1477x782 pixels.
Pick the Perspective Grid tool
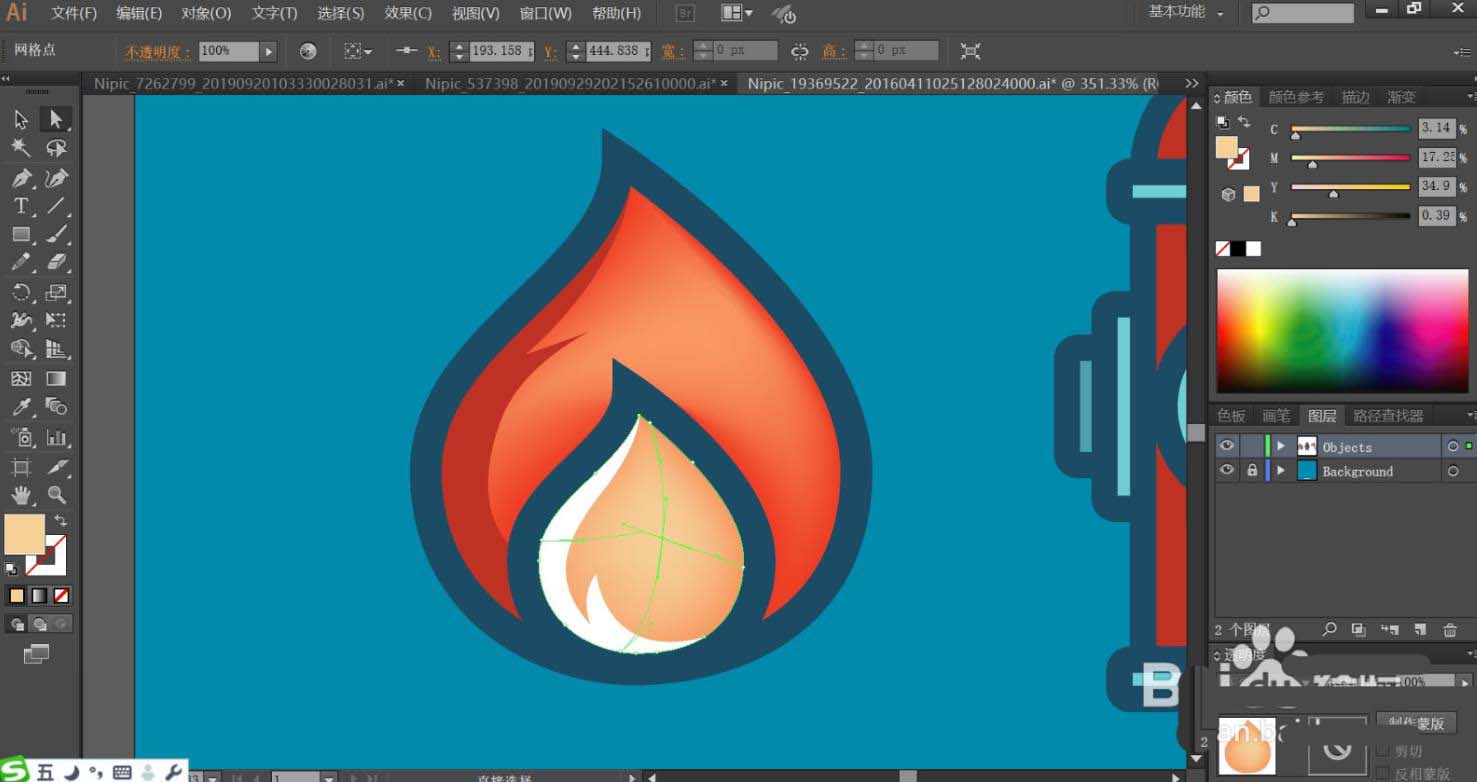[x=56, y=350]
